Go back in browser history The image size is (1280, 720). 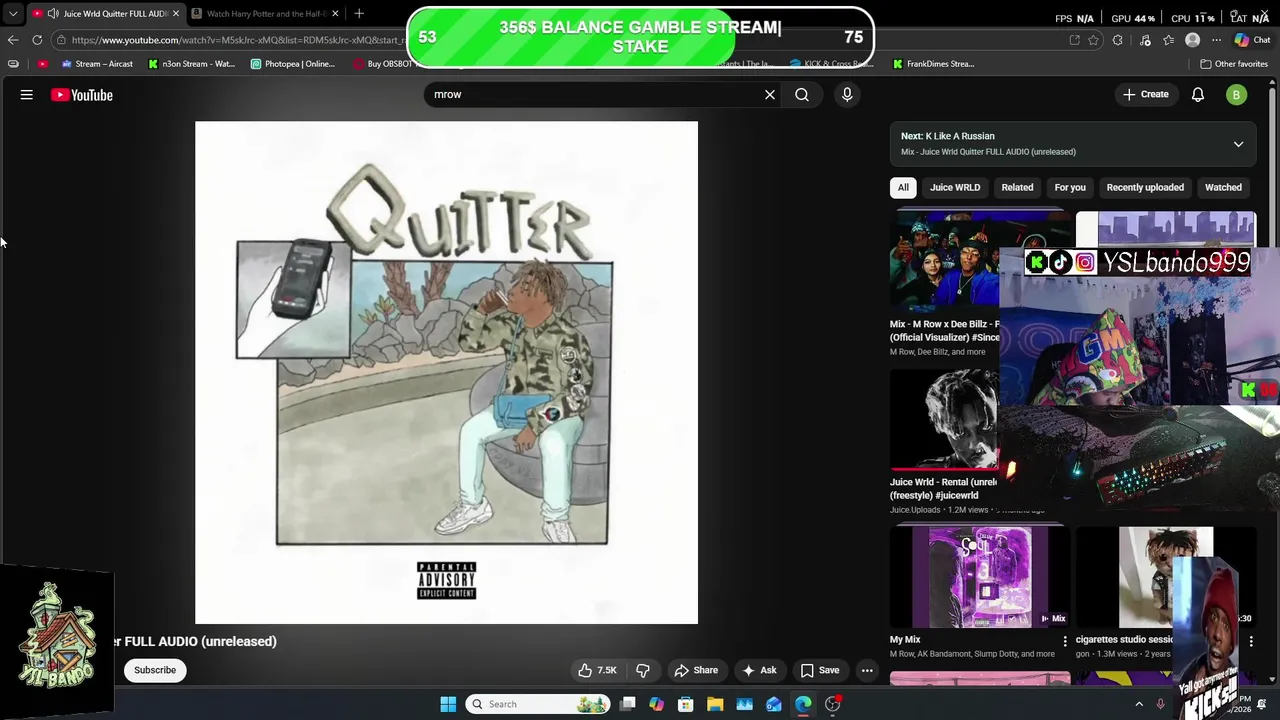(x=12, y=40)
